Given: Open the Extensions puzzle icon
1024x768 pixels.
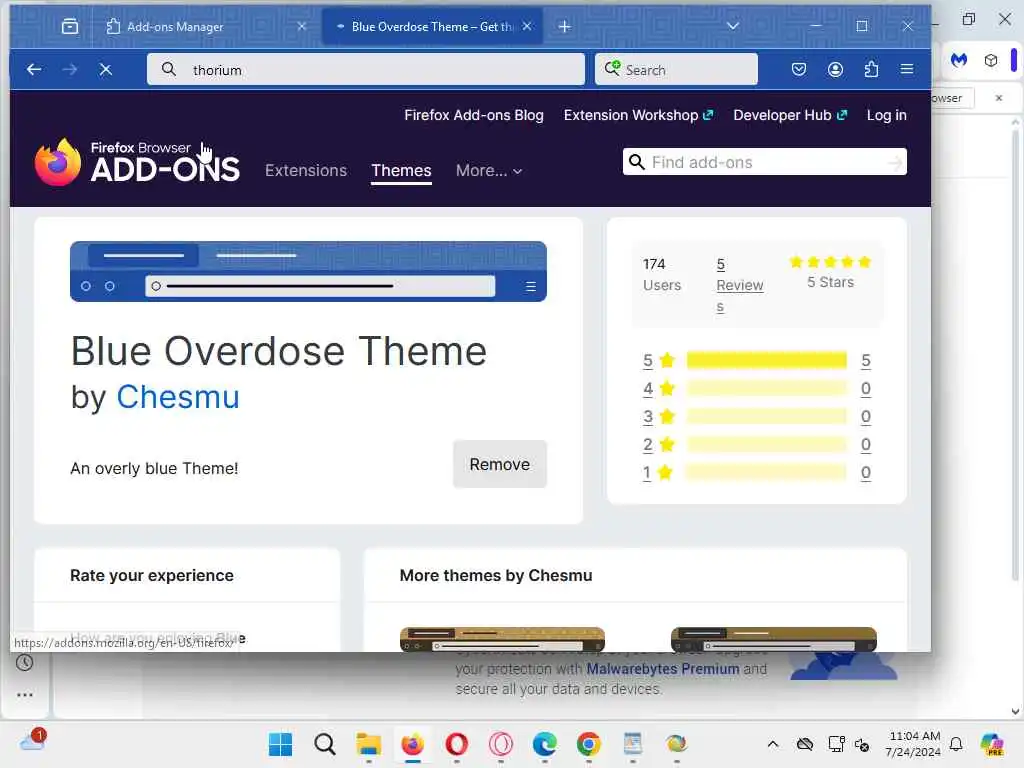Looking at the screenshot, I should (x=871, y=69).
